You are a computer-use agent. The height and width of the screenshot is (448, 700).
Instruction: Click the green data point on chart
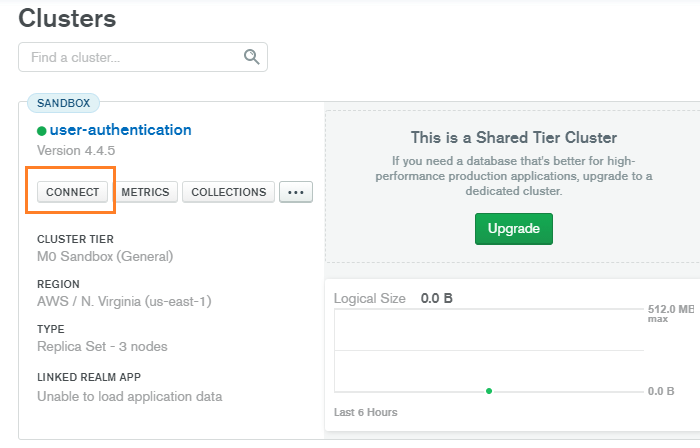489,391
